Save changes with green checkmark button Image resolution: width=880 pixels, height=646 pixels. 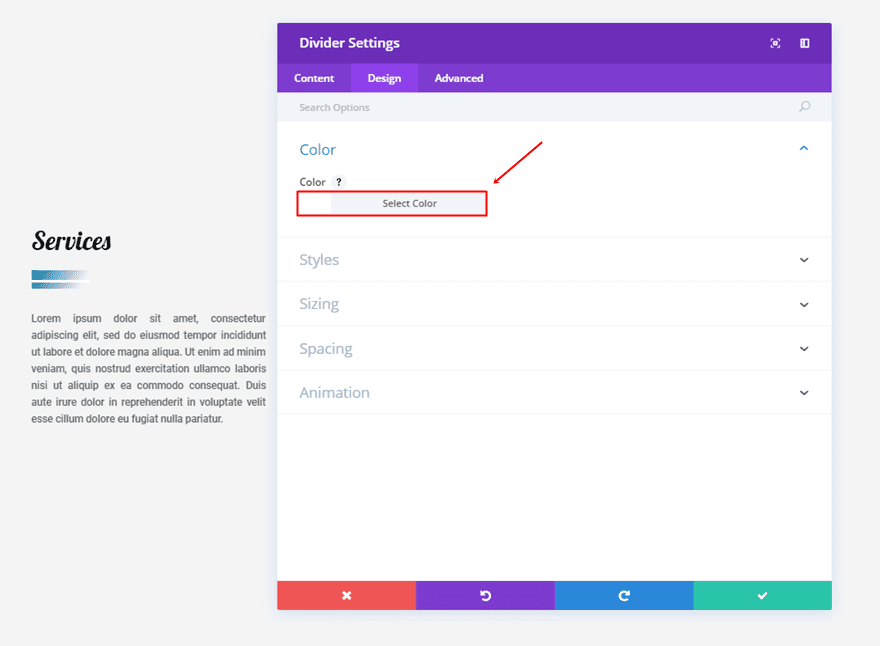pos(762,595)
